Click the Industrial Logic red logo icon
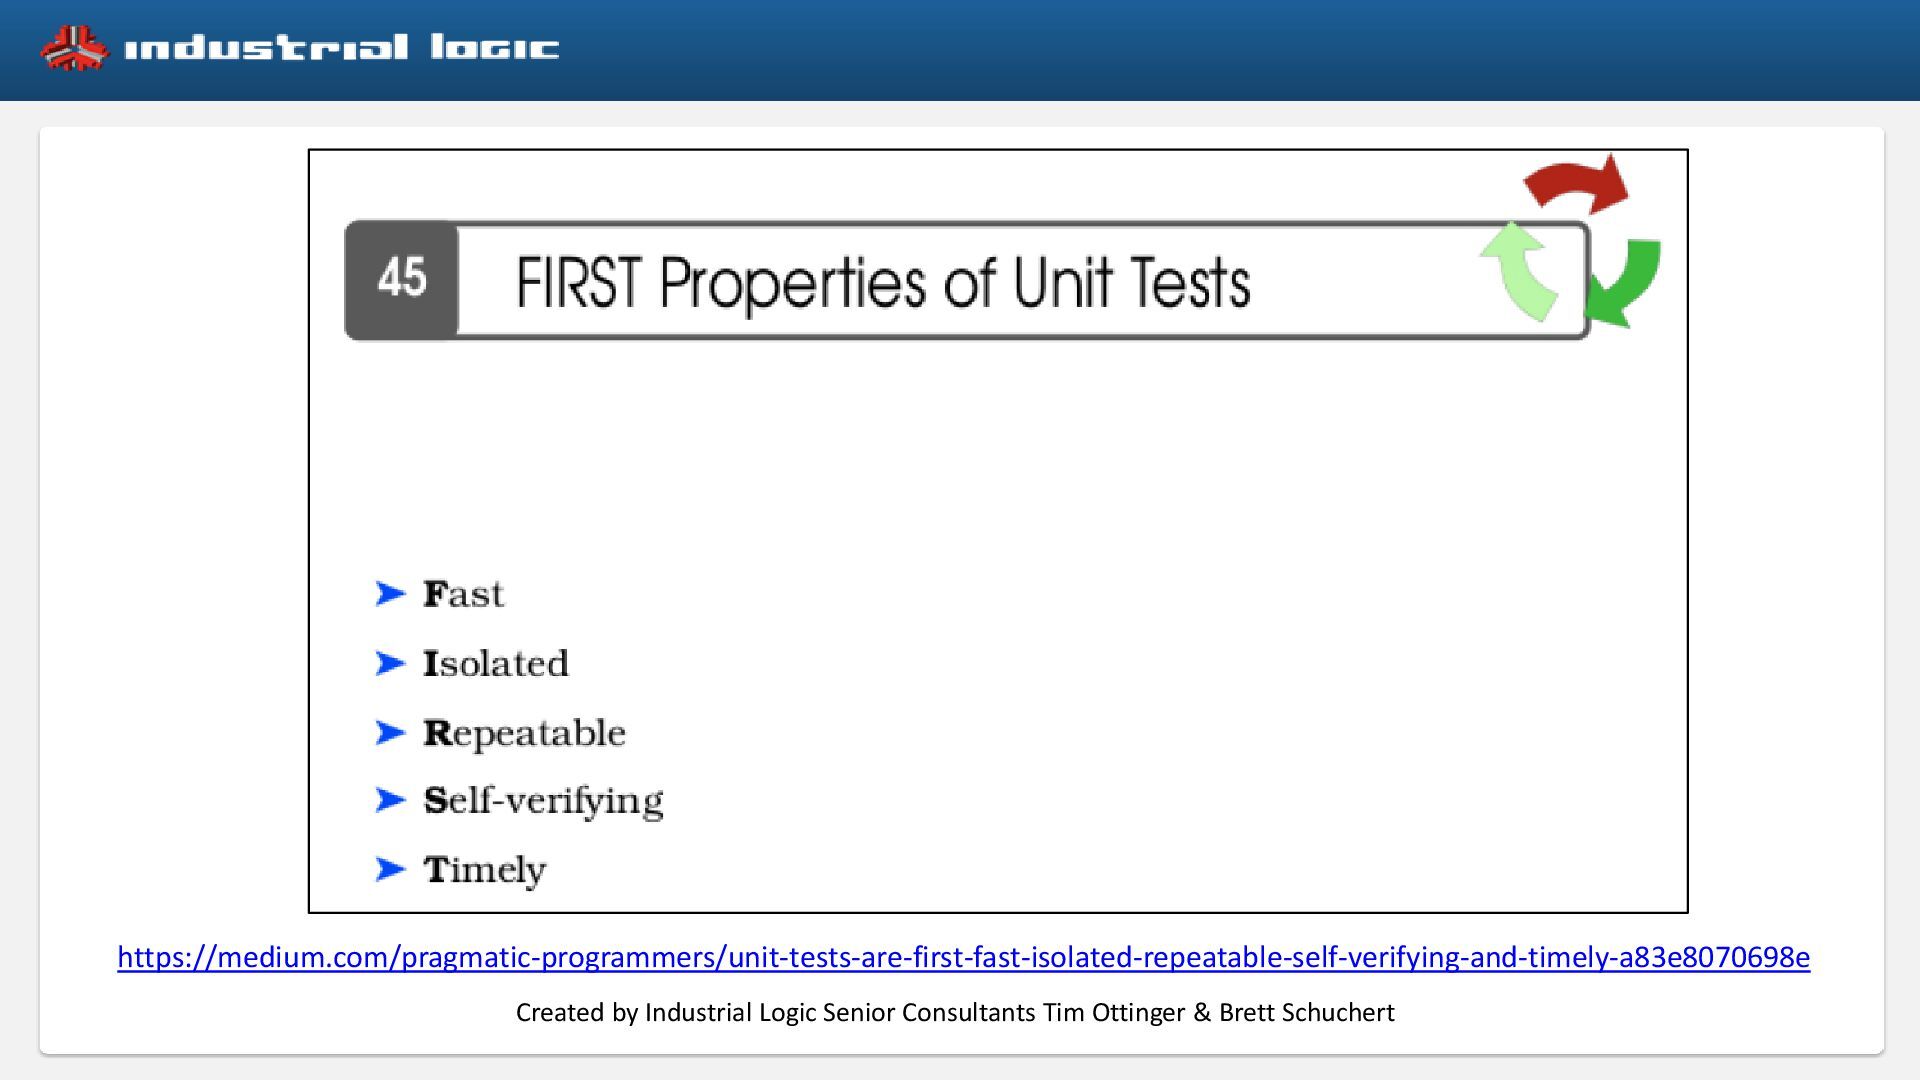 [74, 48]
